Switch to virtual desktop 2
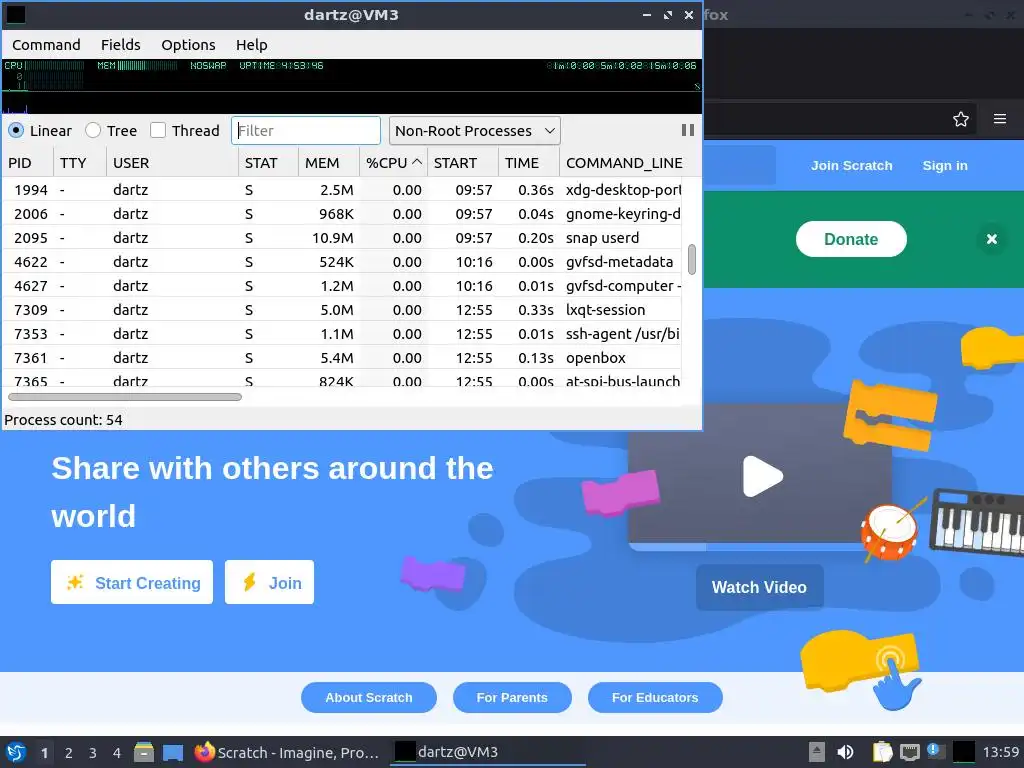This screenshot has height=768, width=1024. pos(69,753)
